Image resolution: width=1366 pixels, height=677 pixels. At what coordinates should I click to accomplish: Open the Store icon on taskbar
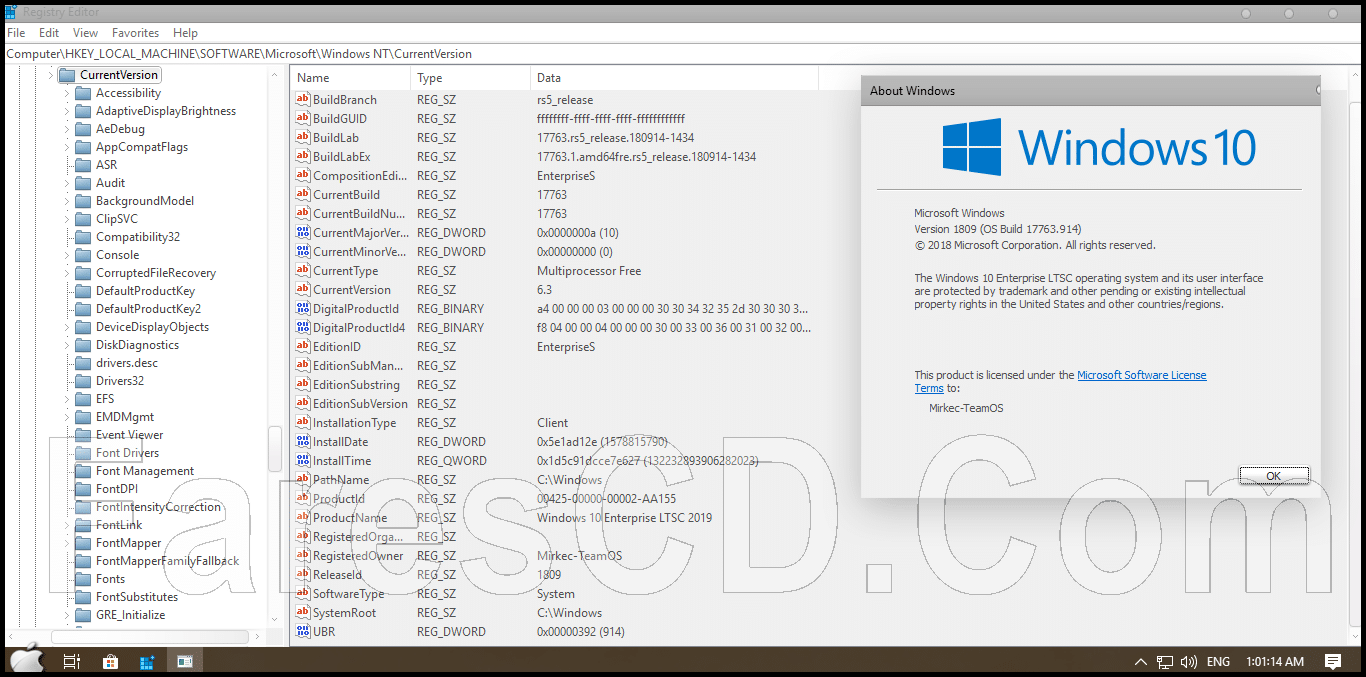pos(110,662)
